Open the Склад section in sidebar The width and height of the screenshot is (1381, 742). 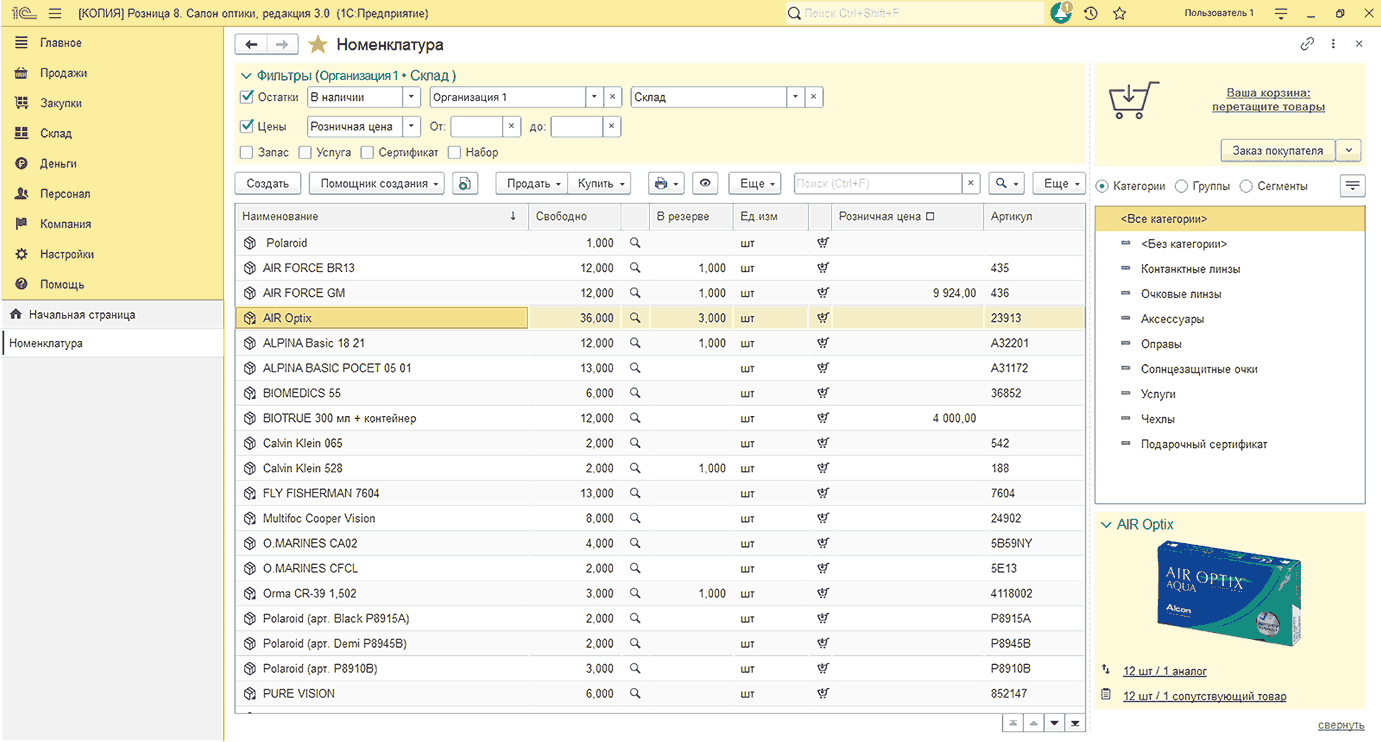(56, 133)
